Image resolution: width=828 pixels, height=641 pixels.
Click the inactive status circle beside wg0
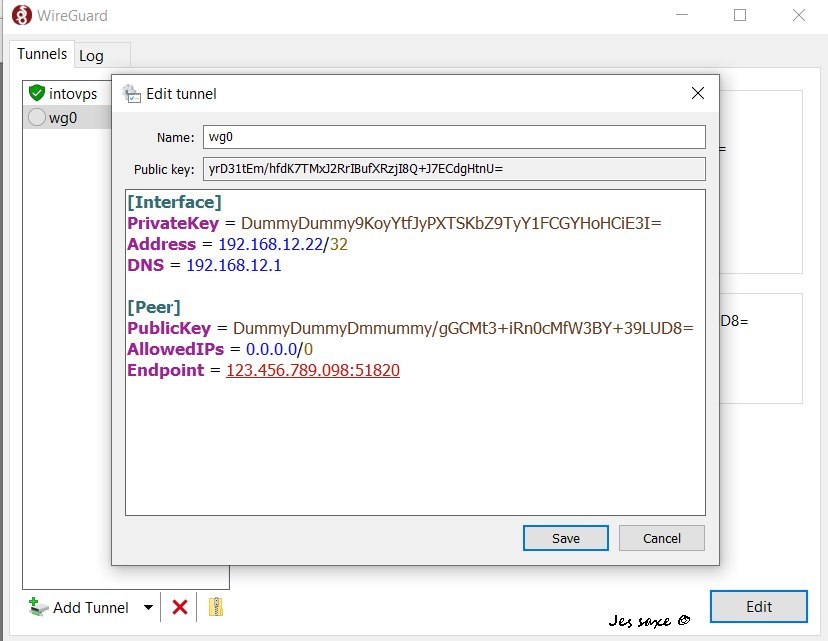[x=36, y=117]
